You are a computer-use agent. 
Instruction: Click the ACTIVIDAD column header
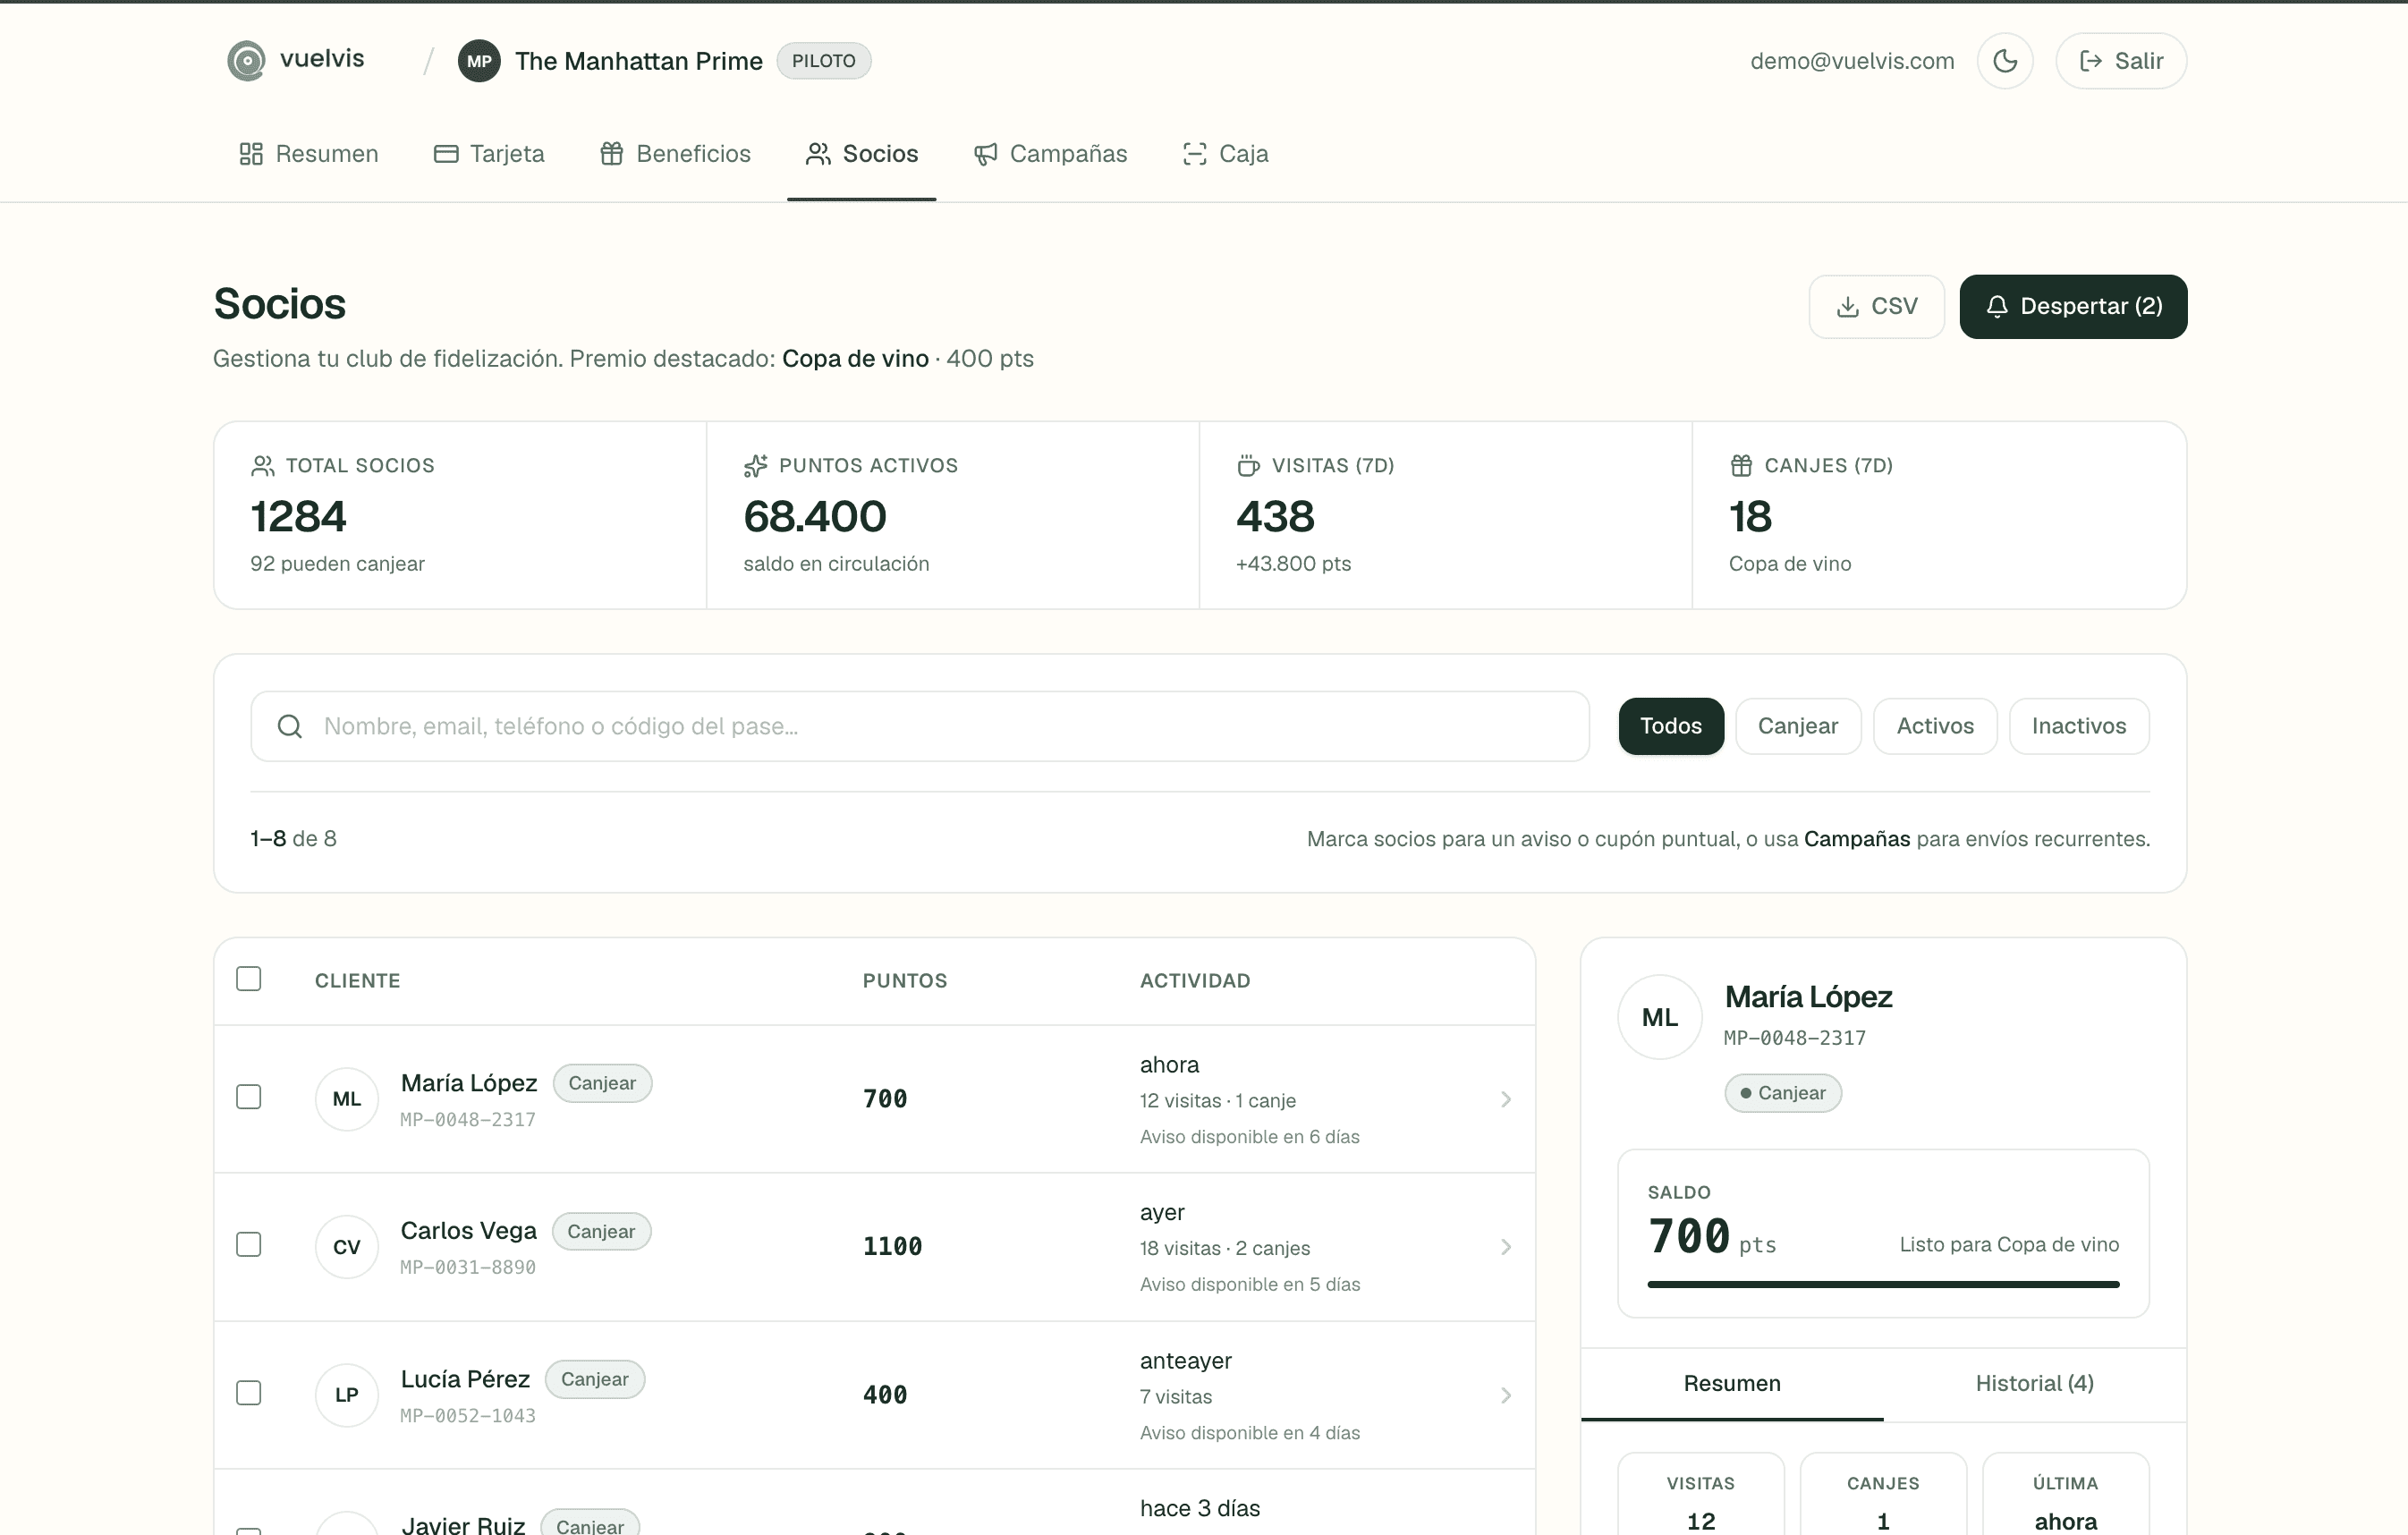(x=1195, y=981)
